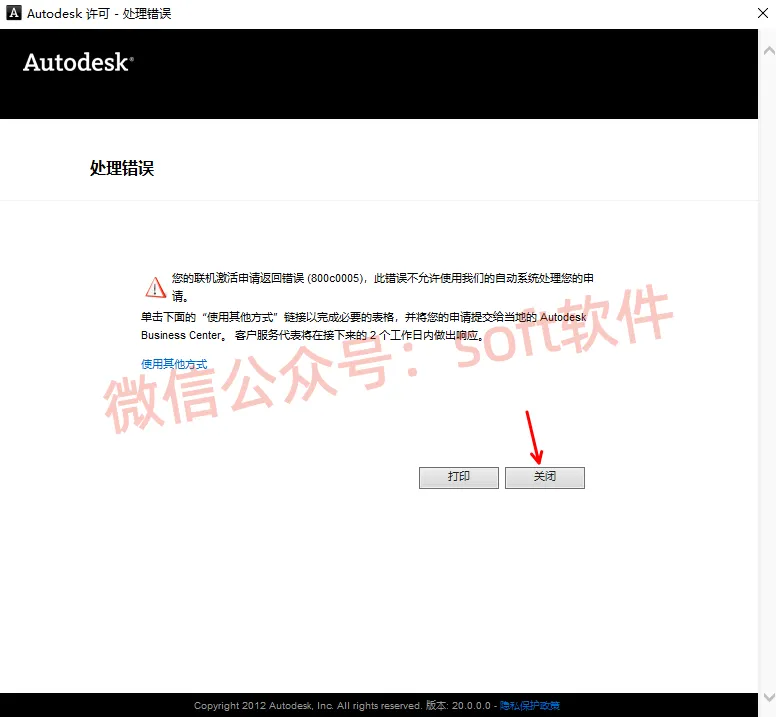Click the scrollbar up arrow
Viewport: 776px width, 717px height.
[x=769, y=50]
